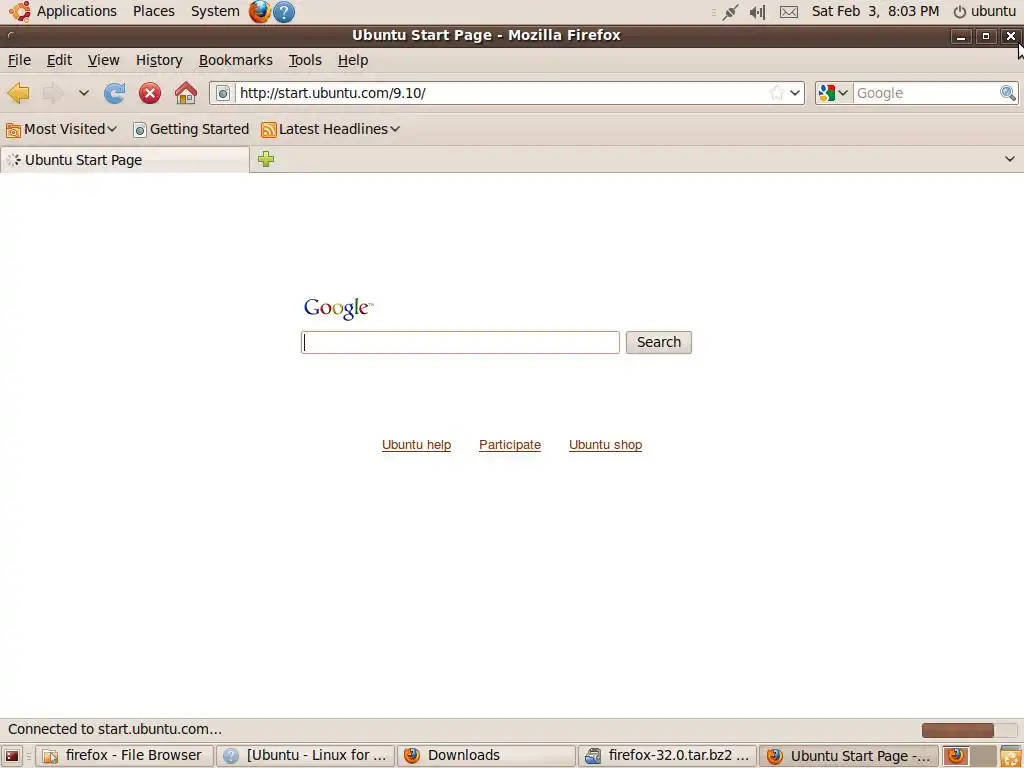Image resolution: width=1024 pixels, height=768 pixels.
Task: Open the ubuntu user session menu
Action: coord(984,11)
